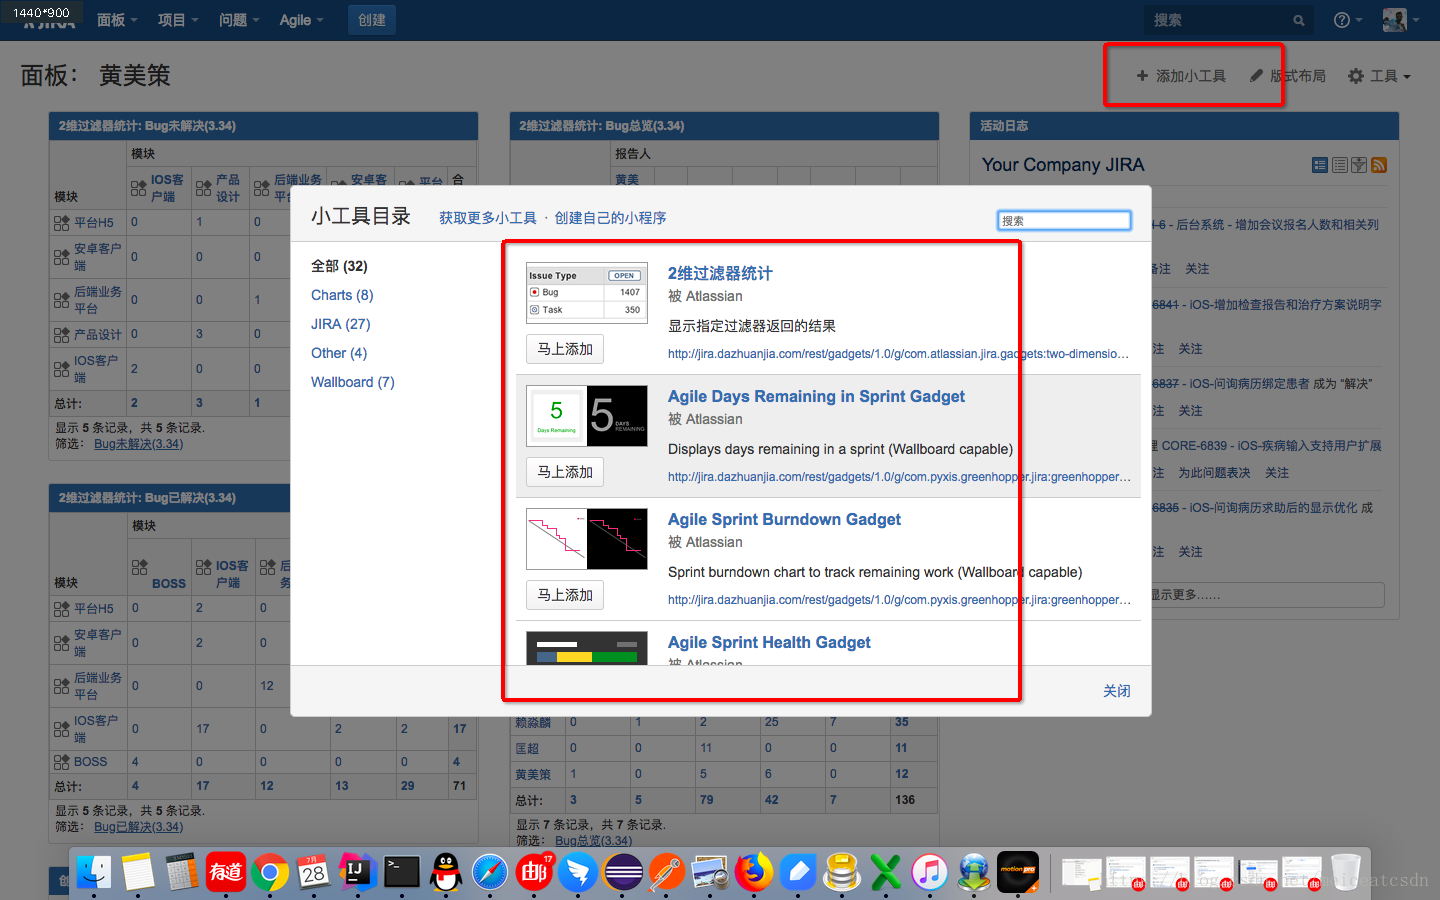Viewport: 1440px width, 900px height.
Task: Open the Preview app dock icon
Action: 710,873
